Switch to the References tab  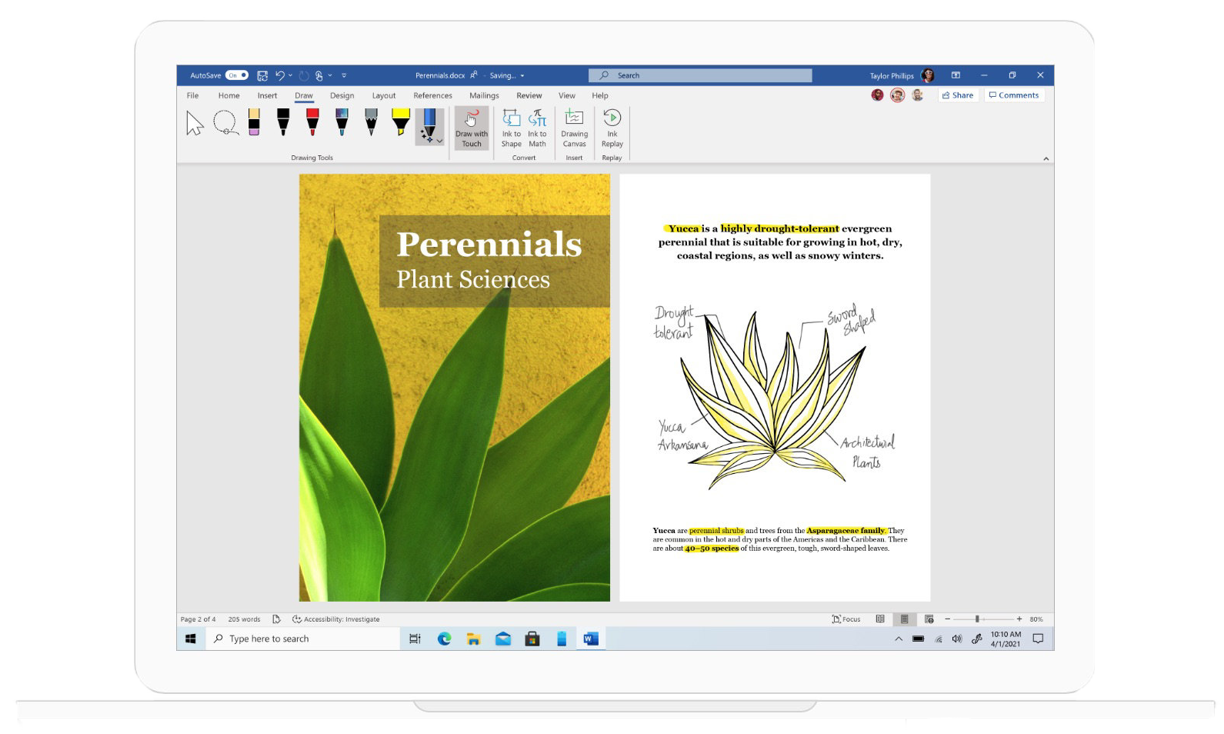pyautogui.click(x=433, y=96)
